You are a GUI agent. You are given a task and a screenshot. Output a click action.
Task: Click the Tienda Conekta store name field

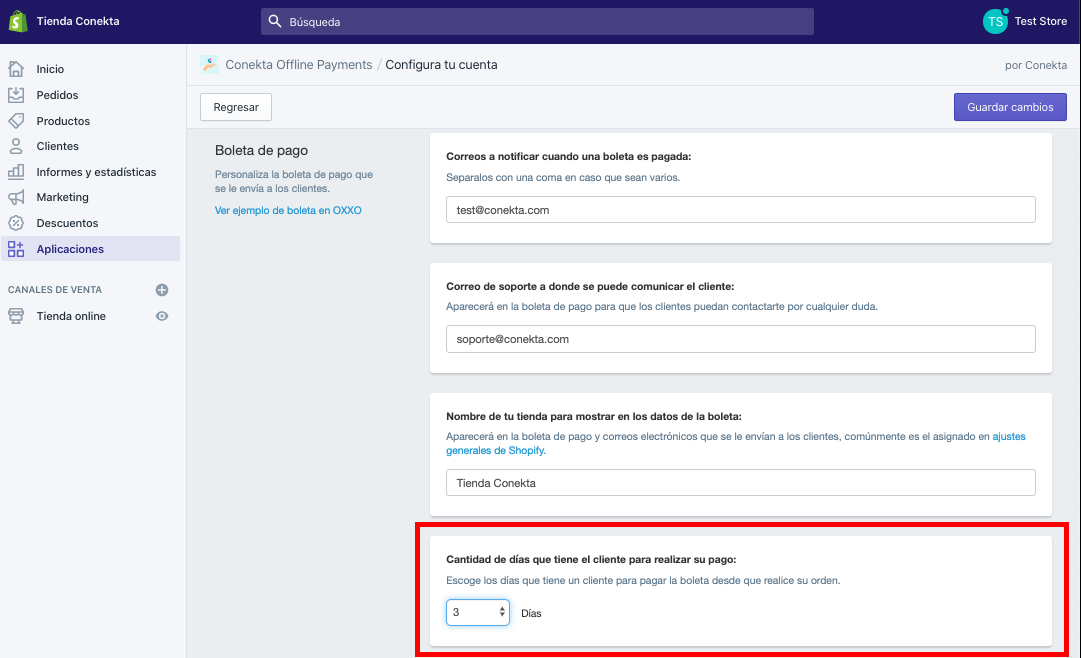pos(740,483)
